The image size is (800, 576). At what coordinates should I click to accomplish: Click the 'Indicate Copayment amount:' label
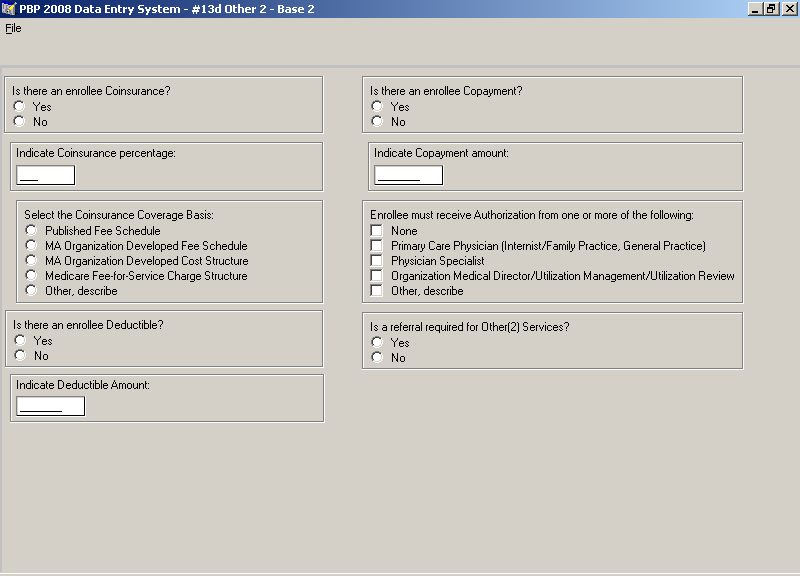(x=441, y=153)
